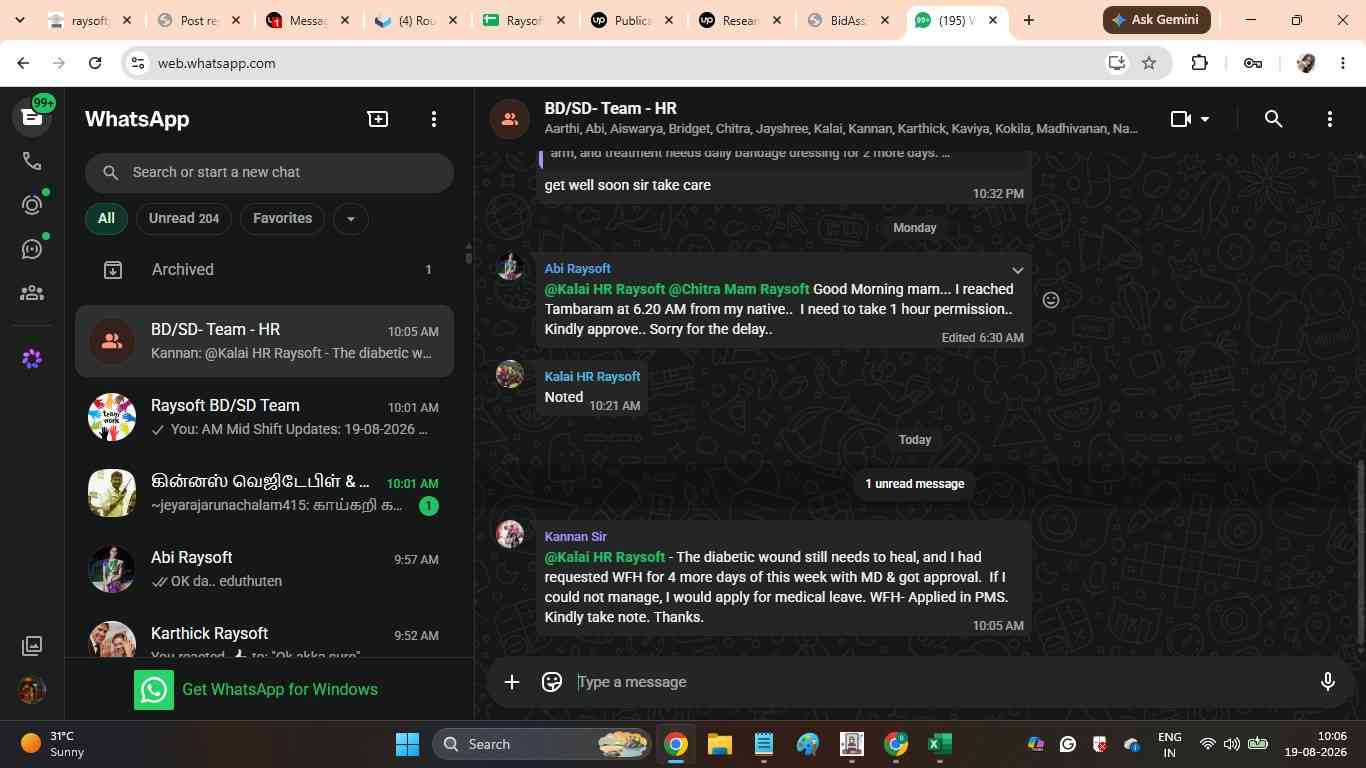Click Get WhatsApp for Windows
This screenshot has width=1366, height=768.
[x=257, y=690]
